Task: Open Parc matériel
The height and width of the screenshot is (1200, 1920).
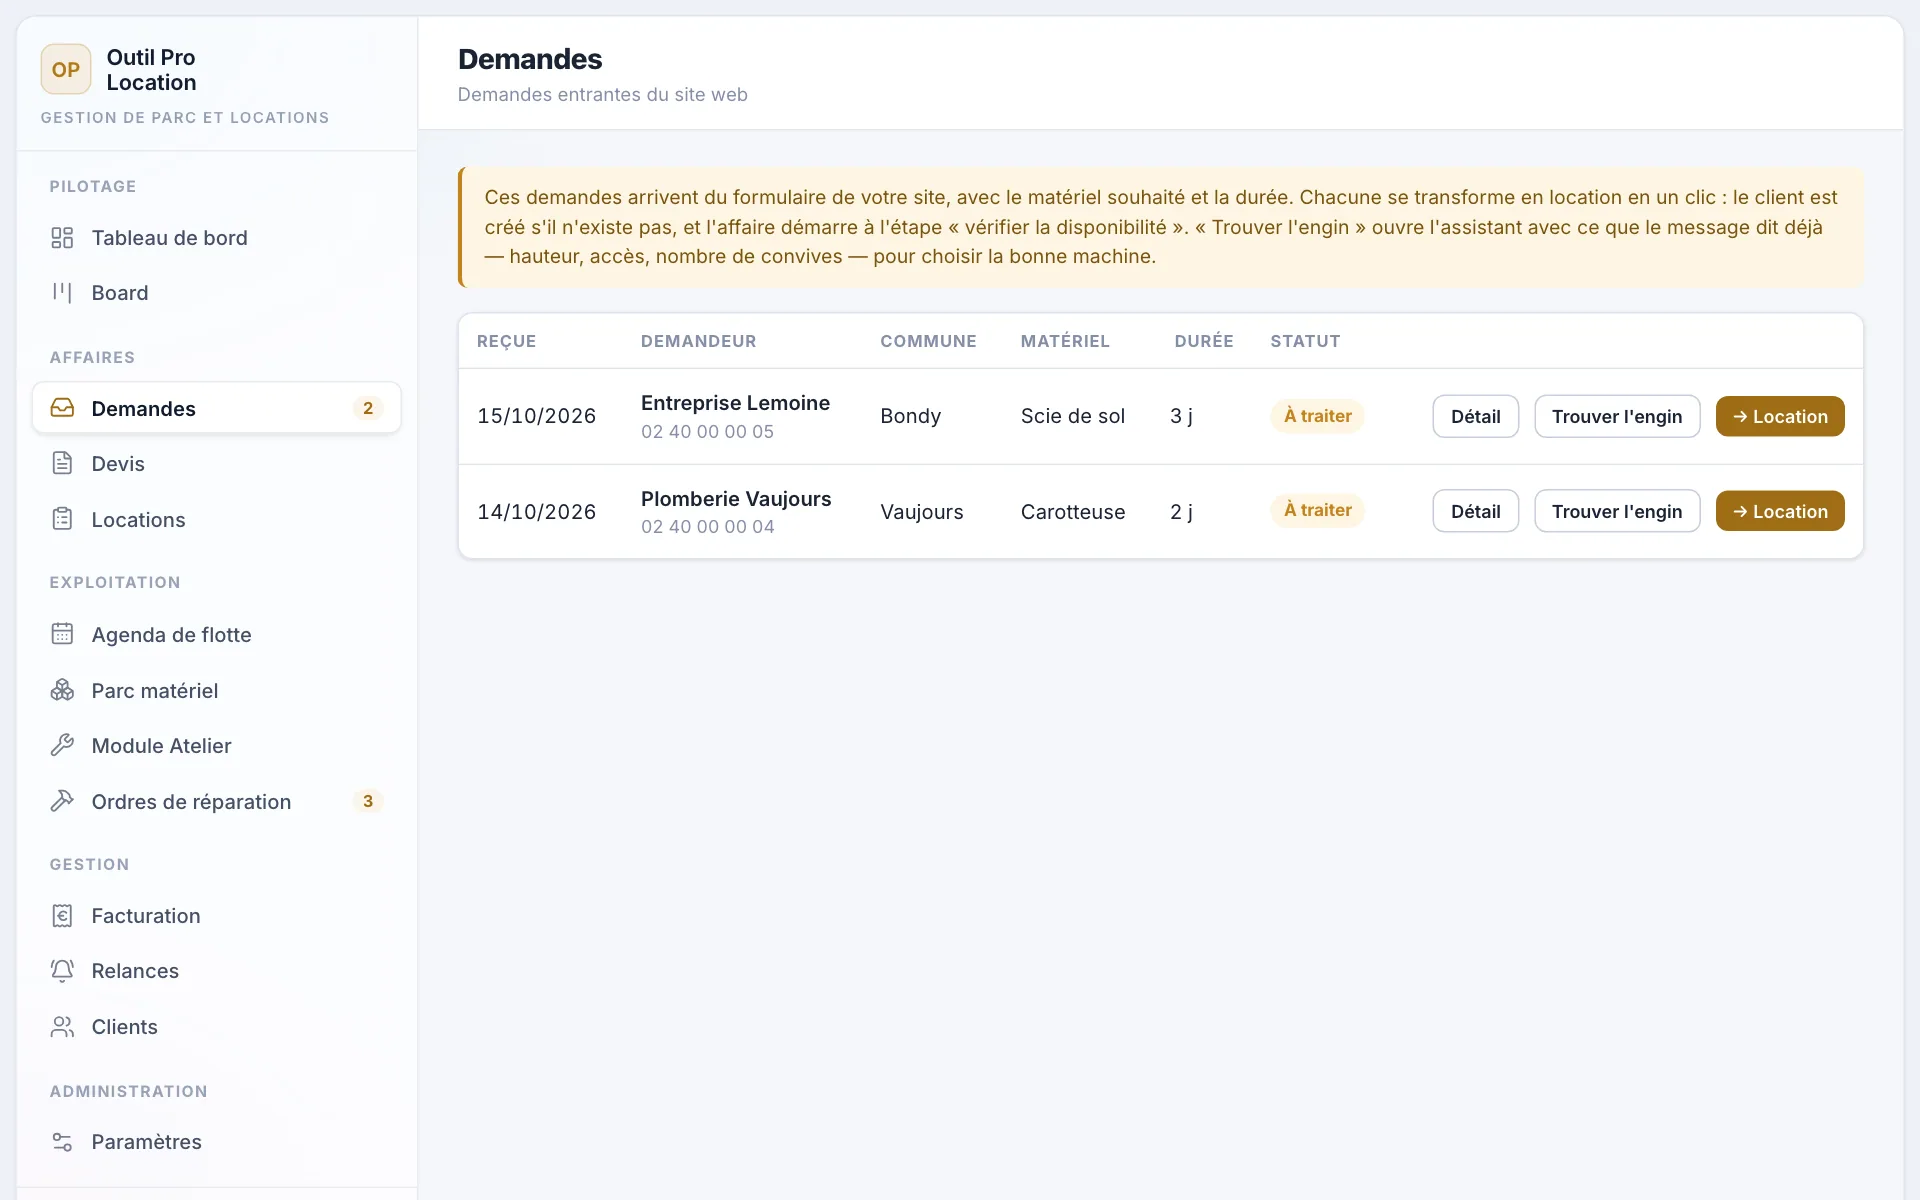Action: tap(217, 691)
